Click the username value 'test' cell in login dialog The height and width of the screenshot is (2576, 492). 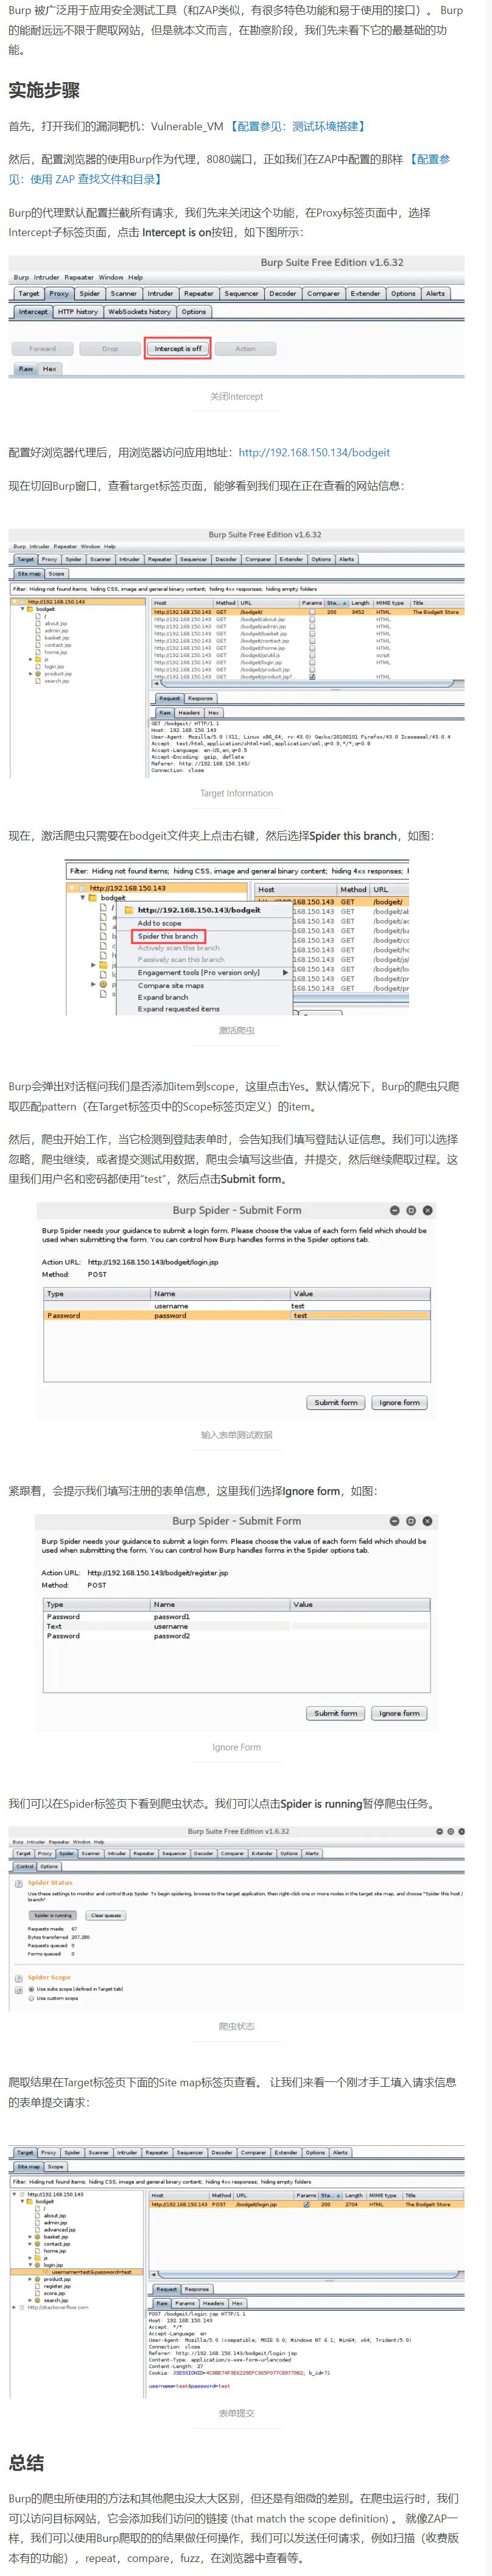(360, 1306)
